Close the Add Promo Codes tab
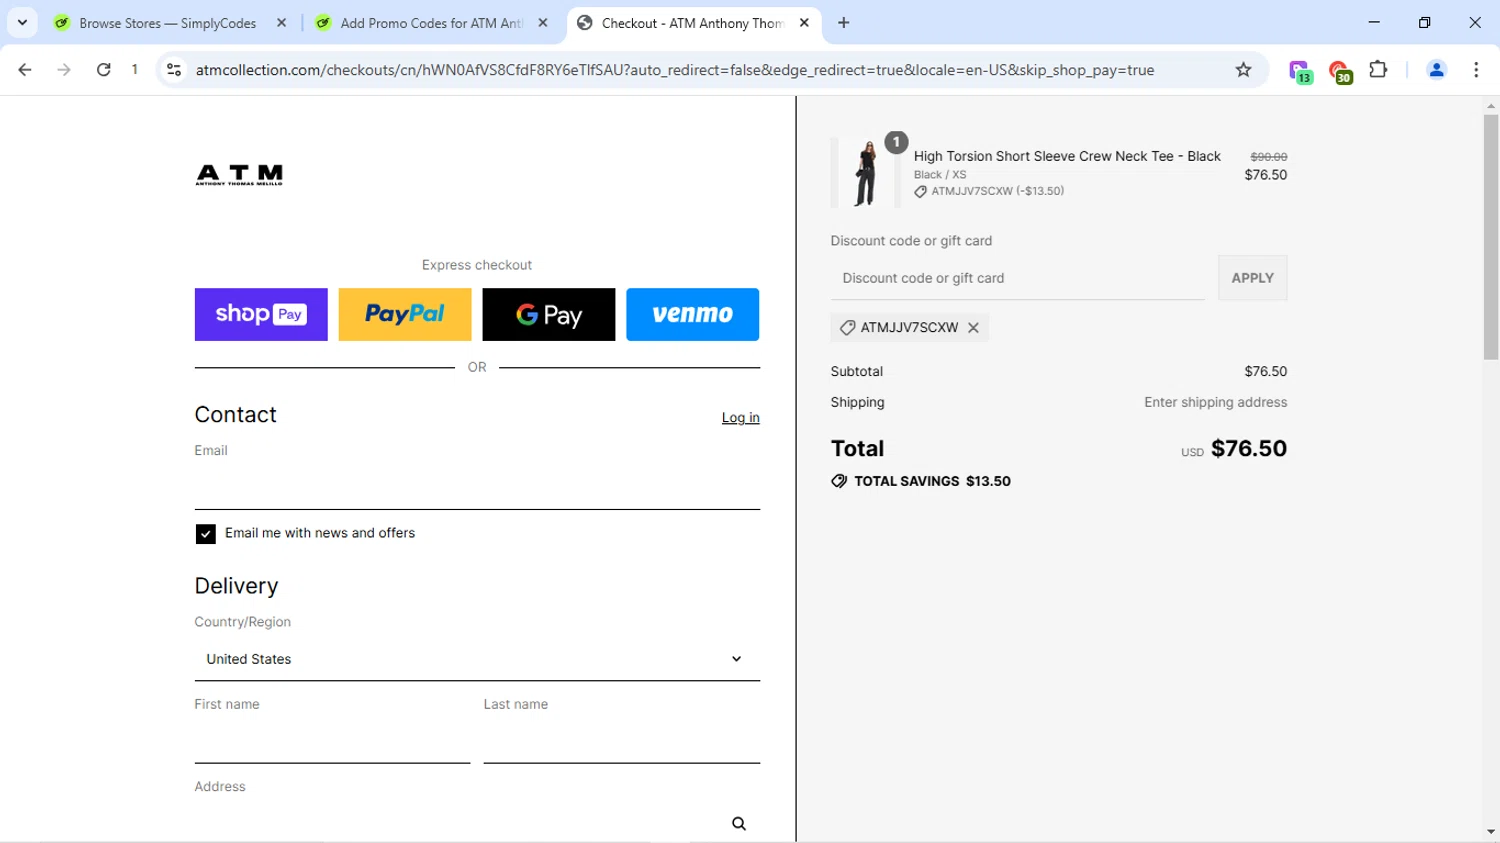The image size is (1500, 843). pos(543,23)
